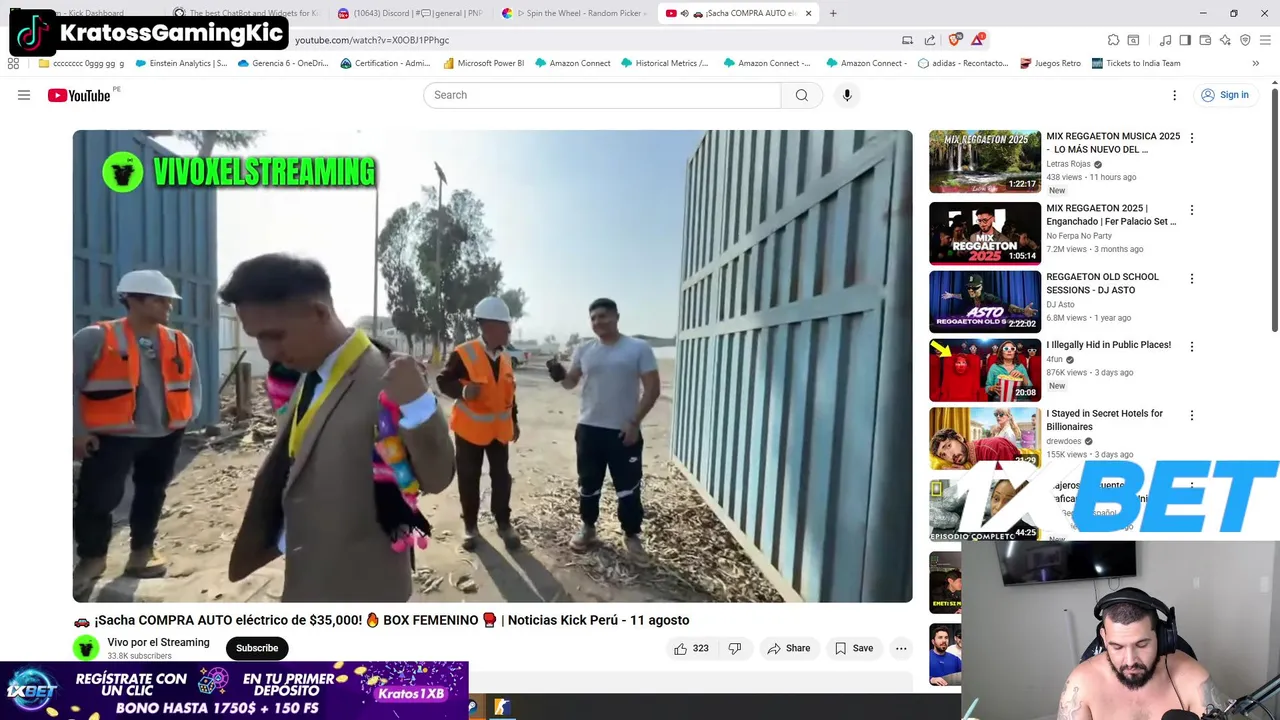Open the DJ Asto channel link
This screenshot has height=720, width=1280.
tap(1060, 305)
